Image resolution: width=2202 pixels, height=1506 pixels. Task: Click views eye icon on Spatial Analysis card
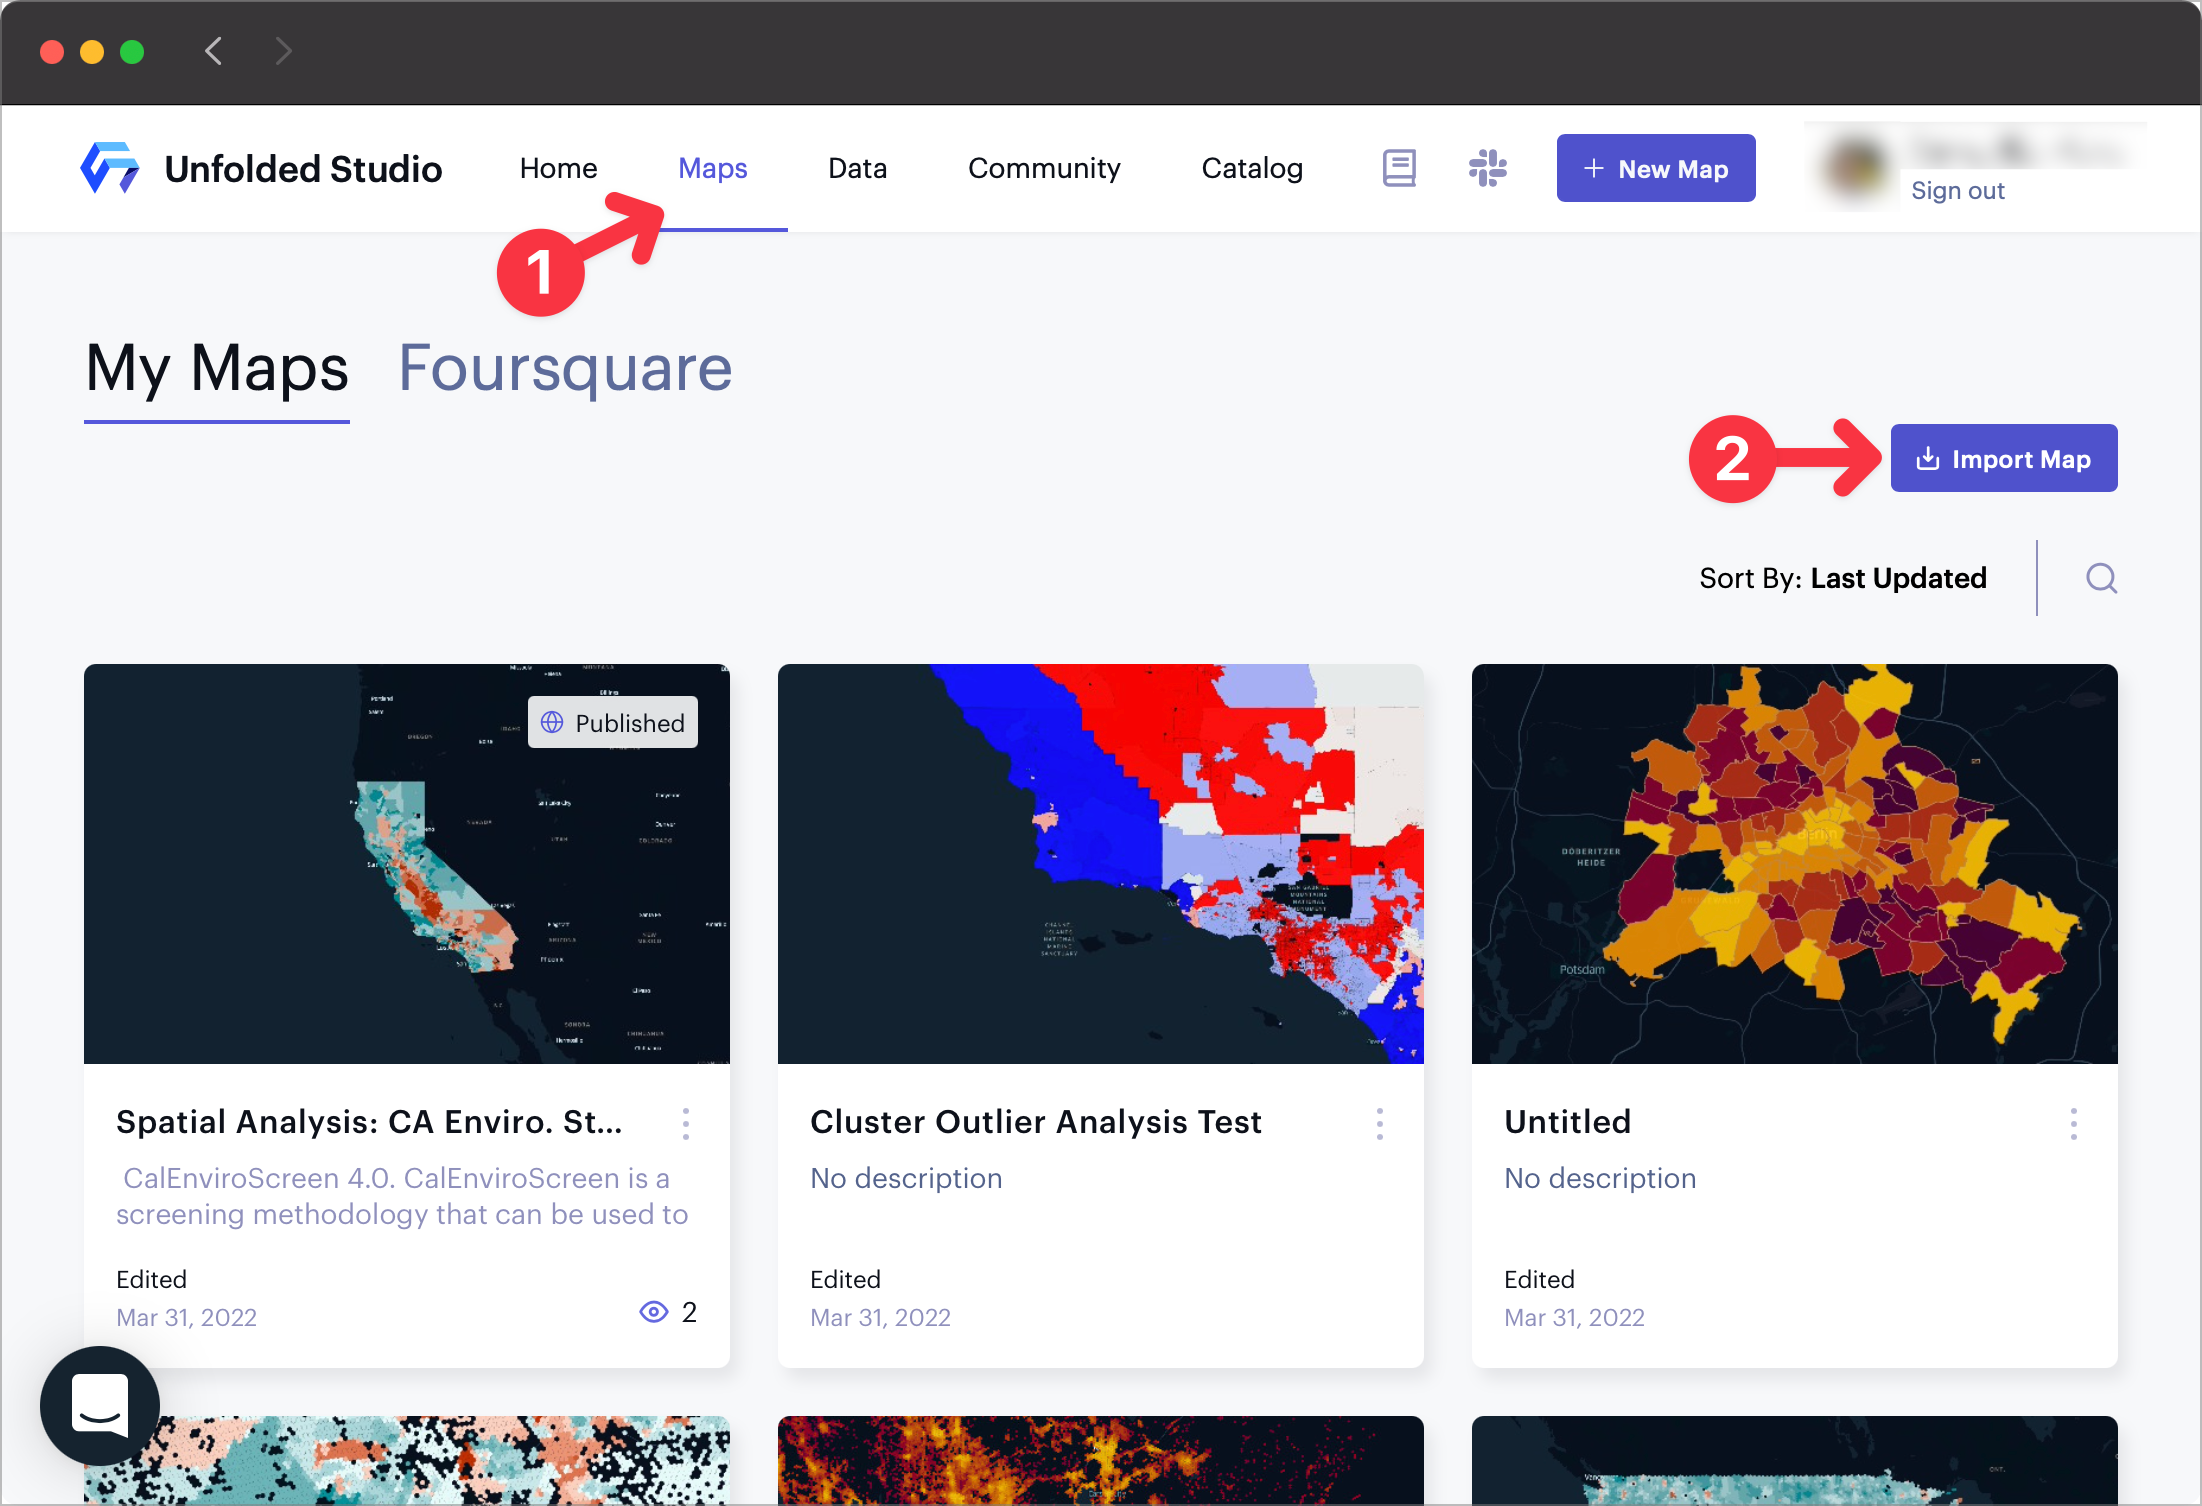coord(653,1312)
